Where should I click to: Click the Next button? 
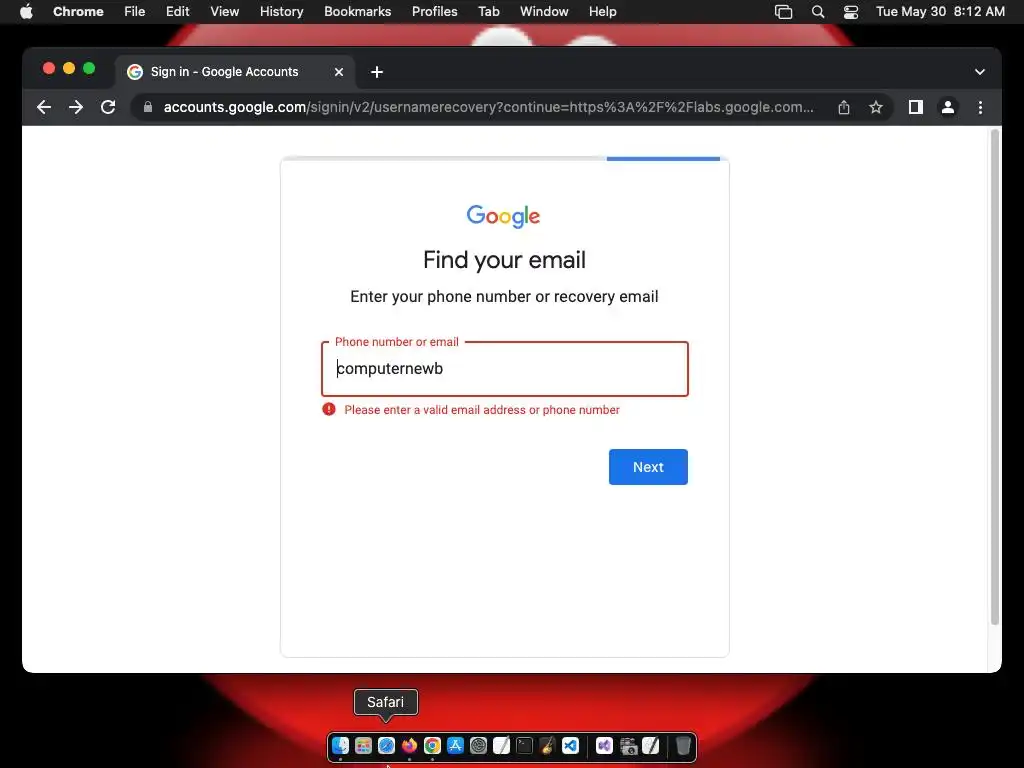[x=648, y=467]
